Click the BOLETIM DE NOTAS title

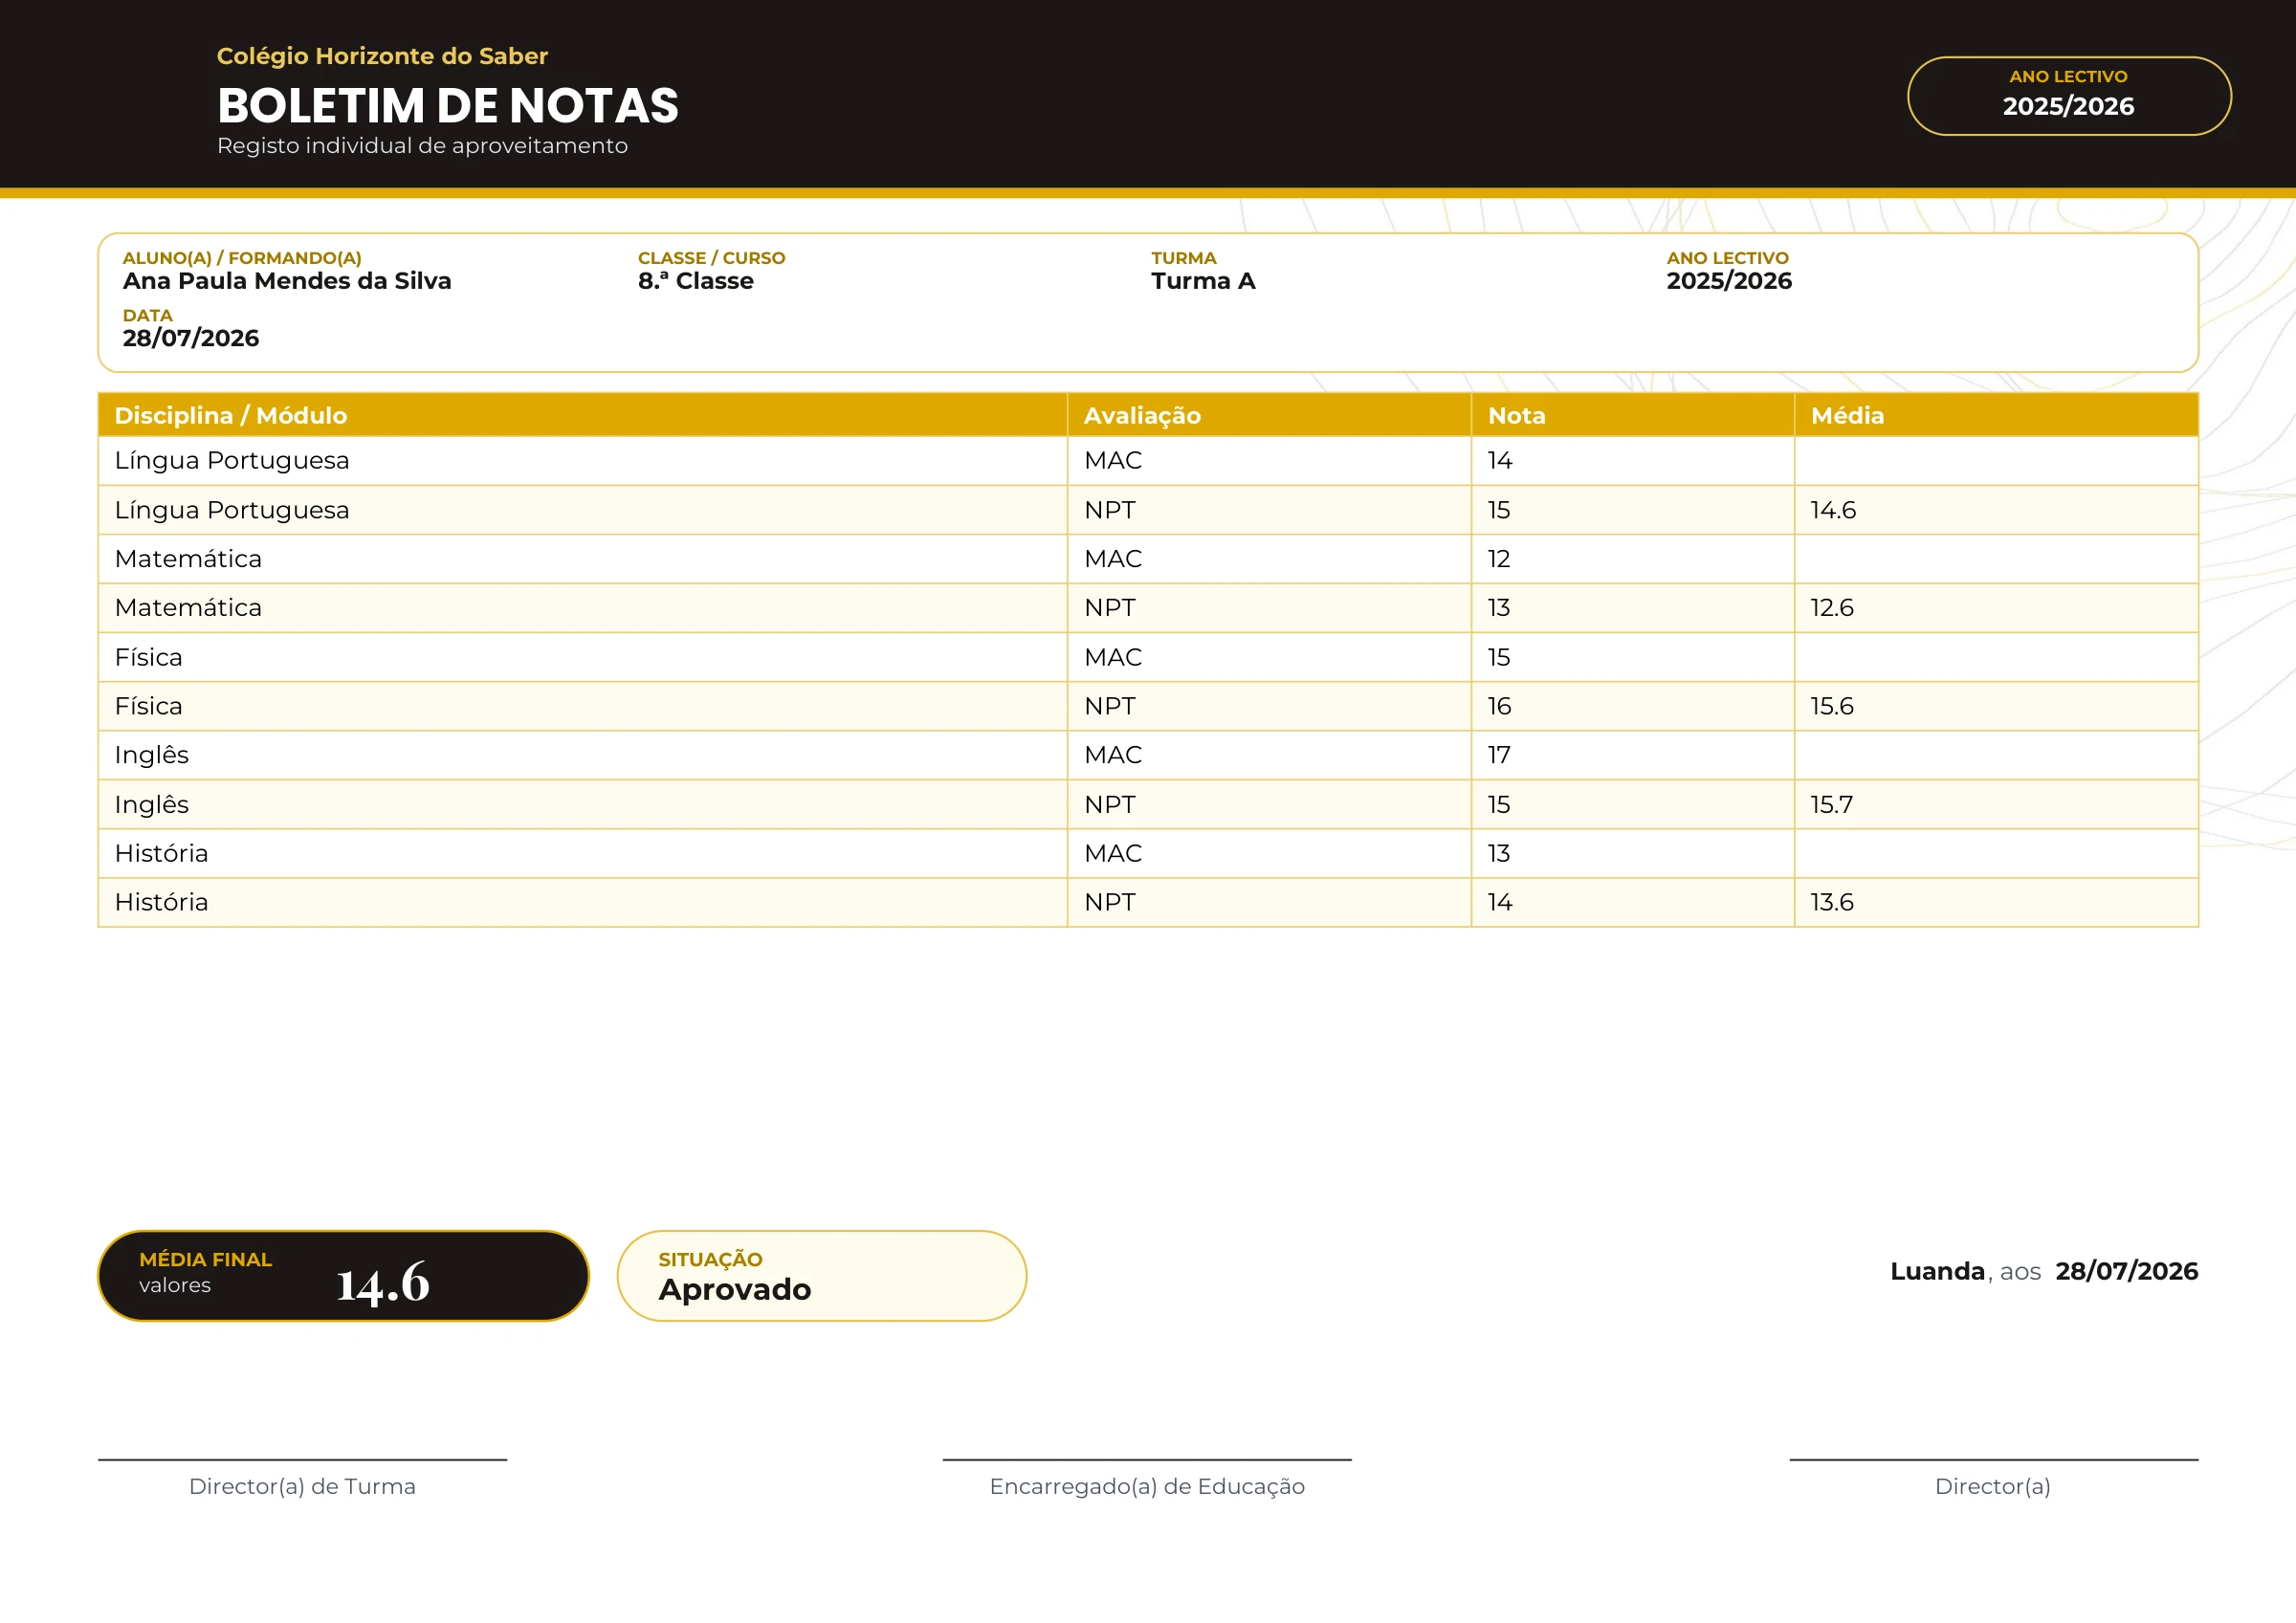447,105
